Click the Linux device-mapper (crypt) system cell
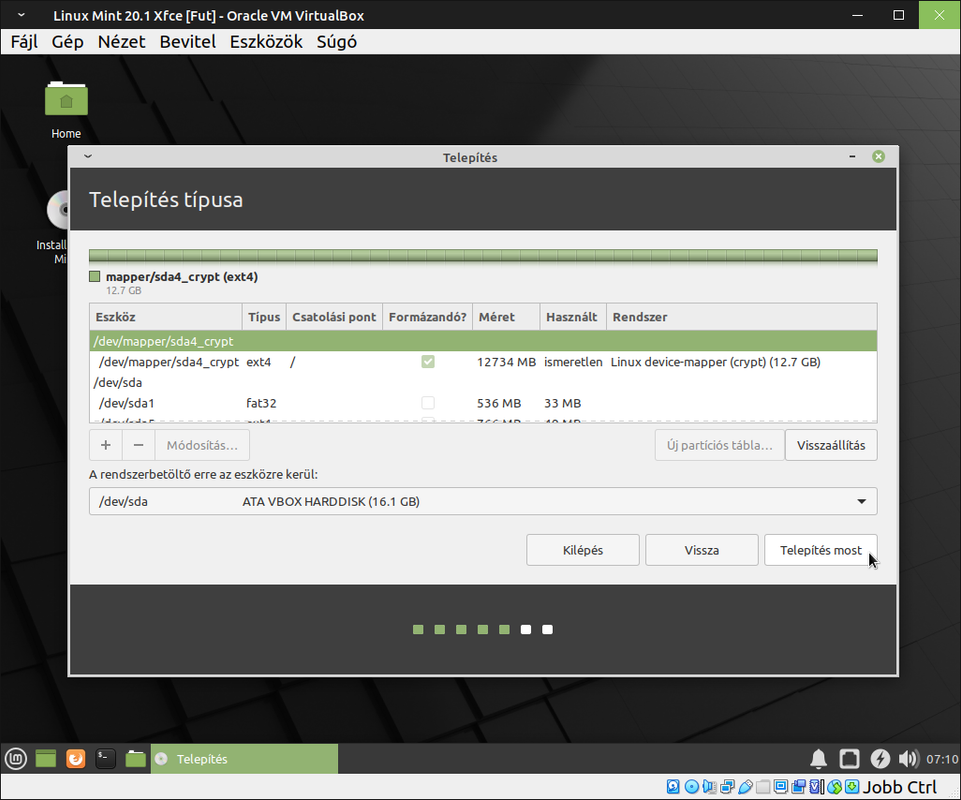Image resolution: width=961 pixels, height=800 pixels. (715, 362)
